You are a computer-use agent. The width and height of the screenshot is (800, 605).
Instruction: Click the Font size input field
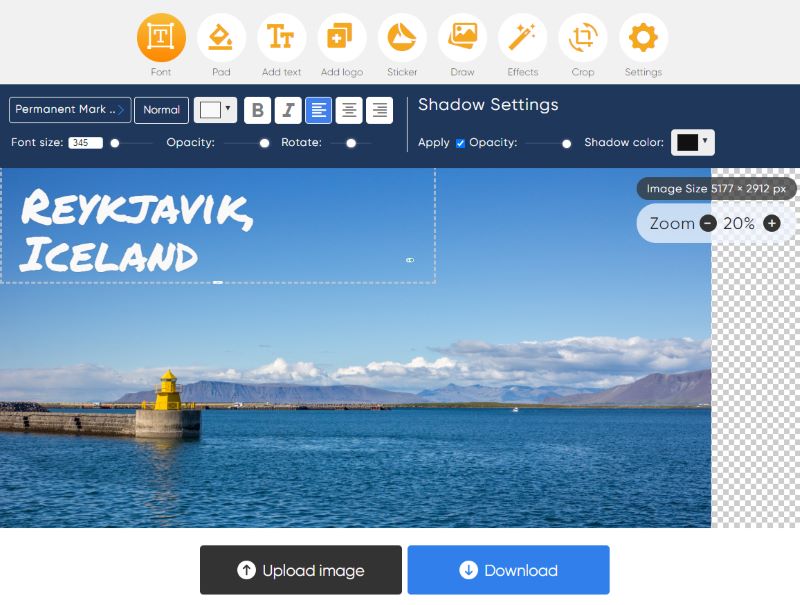pyautogui.click(x=85, y=143)
